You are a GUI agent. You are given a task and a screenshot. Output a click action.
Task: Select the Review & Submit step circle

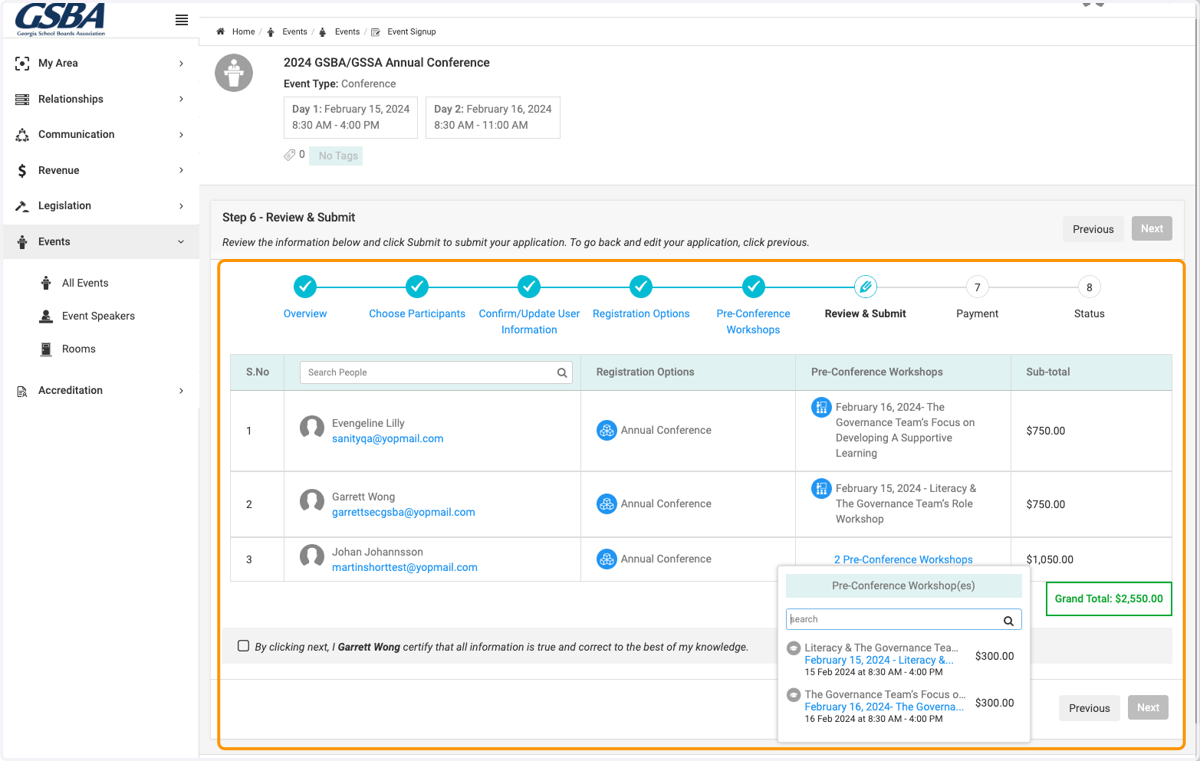pyautogui.click(x=865, y=287)
